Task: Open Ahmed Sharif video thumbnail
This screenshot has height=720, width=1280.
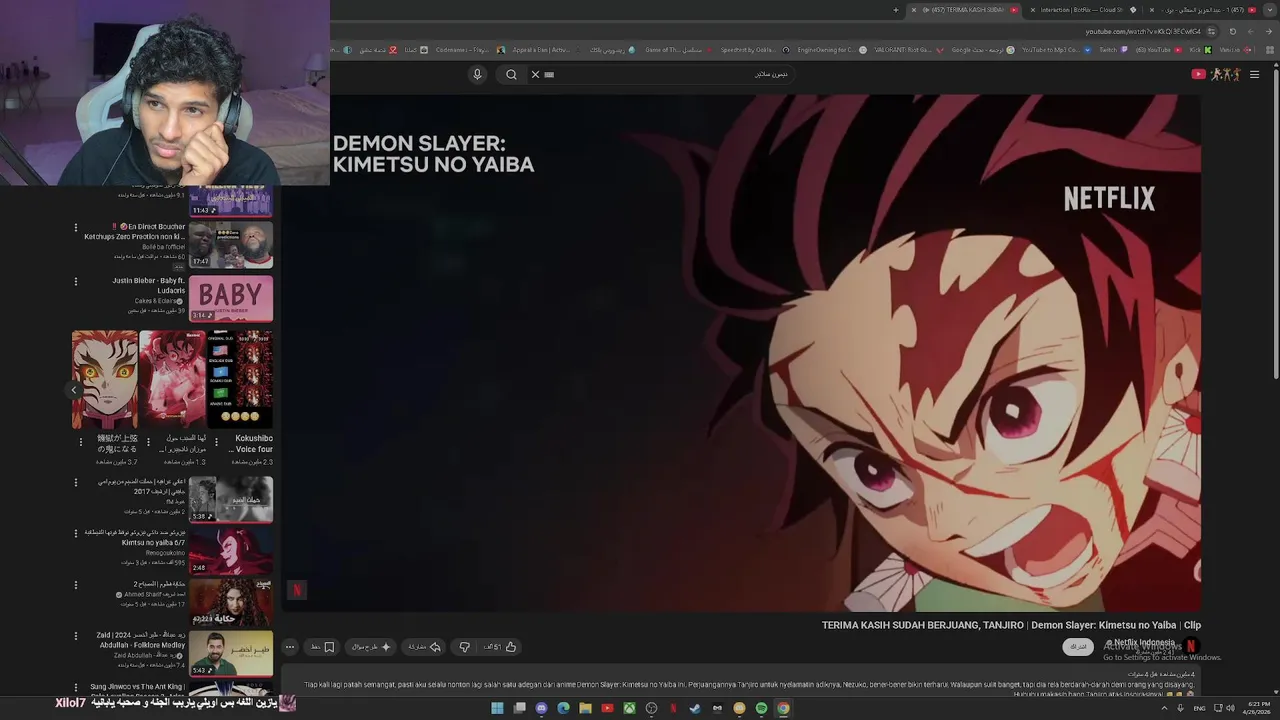Action: tap(231, 602)
